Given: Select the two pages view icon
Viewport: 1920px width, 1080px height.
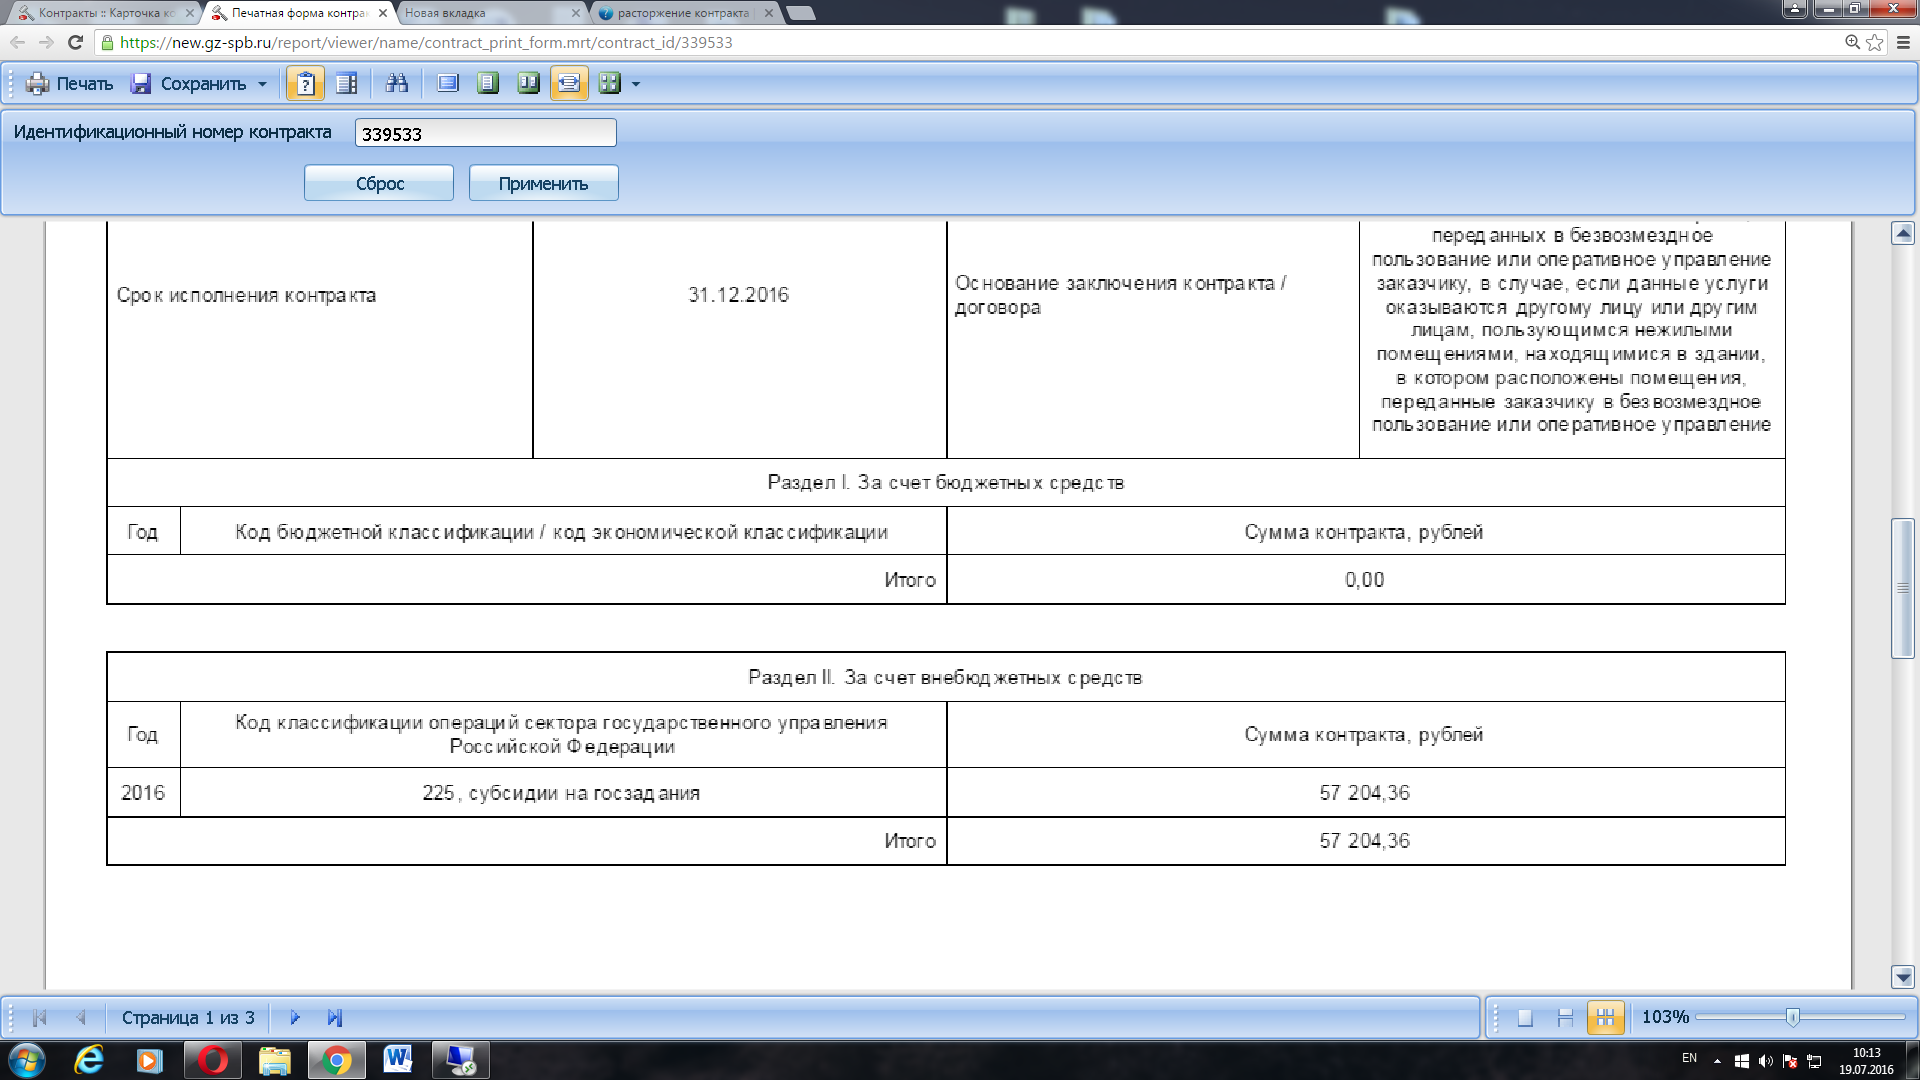Looking at the screenshot, I should click(x=528, y=84).
